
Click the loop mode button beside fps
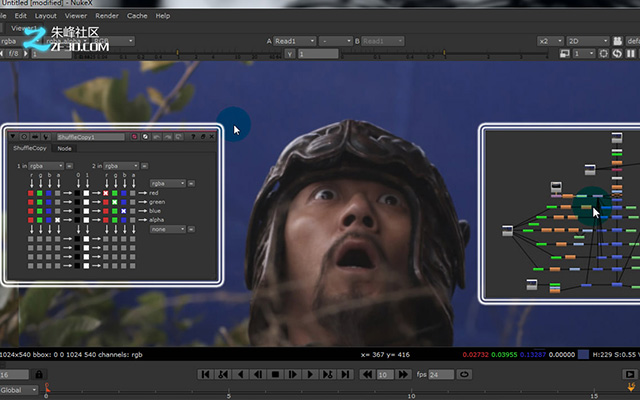[464, 374]
